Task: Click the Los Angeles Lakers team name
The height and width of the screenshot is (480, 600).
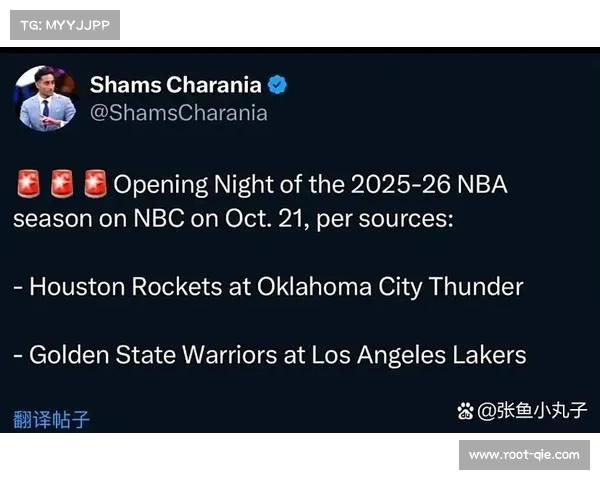Action: [419, 354]
